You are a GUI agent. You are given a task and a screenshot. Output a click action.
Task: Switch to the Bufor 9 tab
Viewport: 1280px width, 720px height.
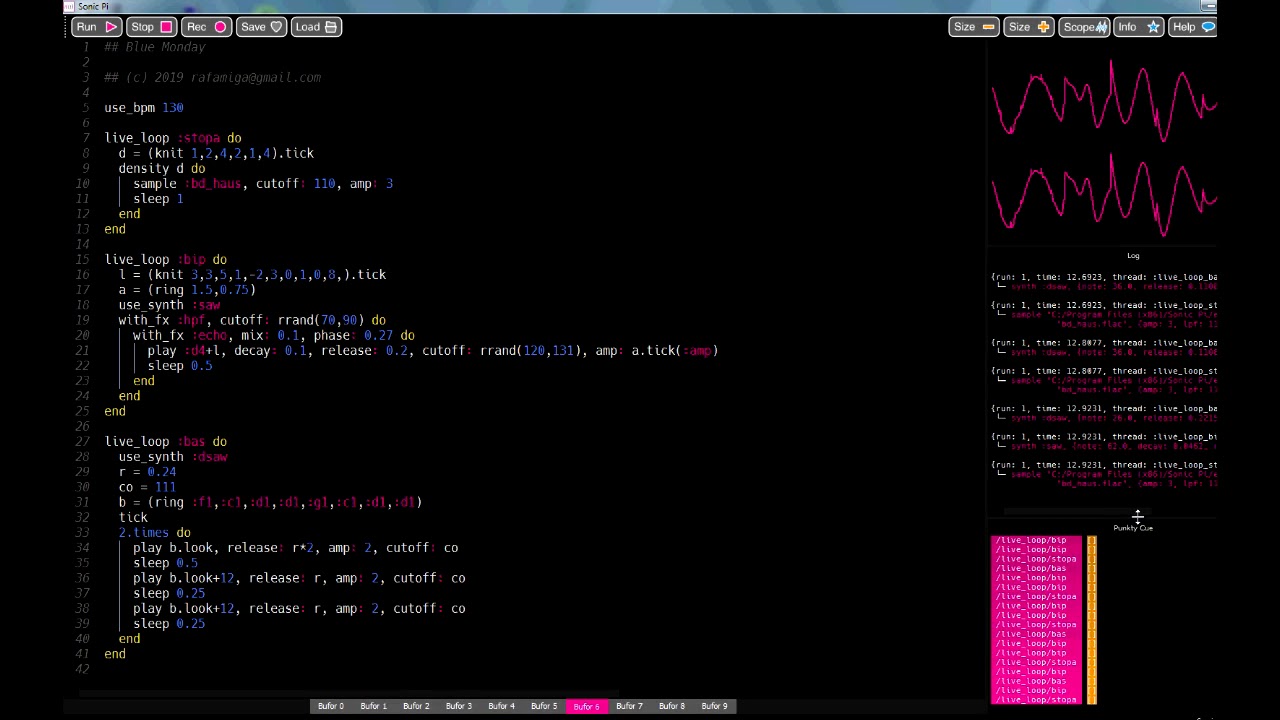tap(714, 706)
